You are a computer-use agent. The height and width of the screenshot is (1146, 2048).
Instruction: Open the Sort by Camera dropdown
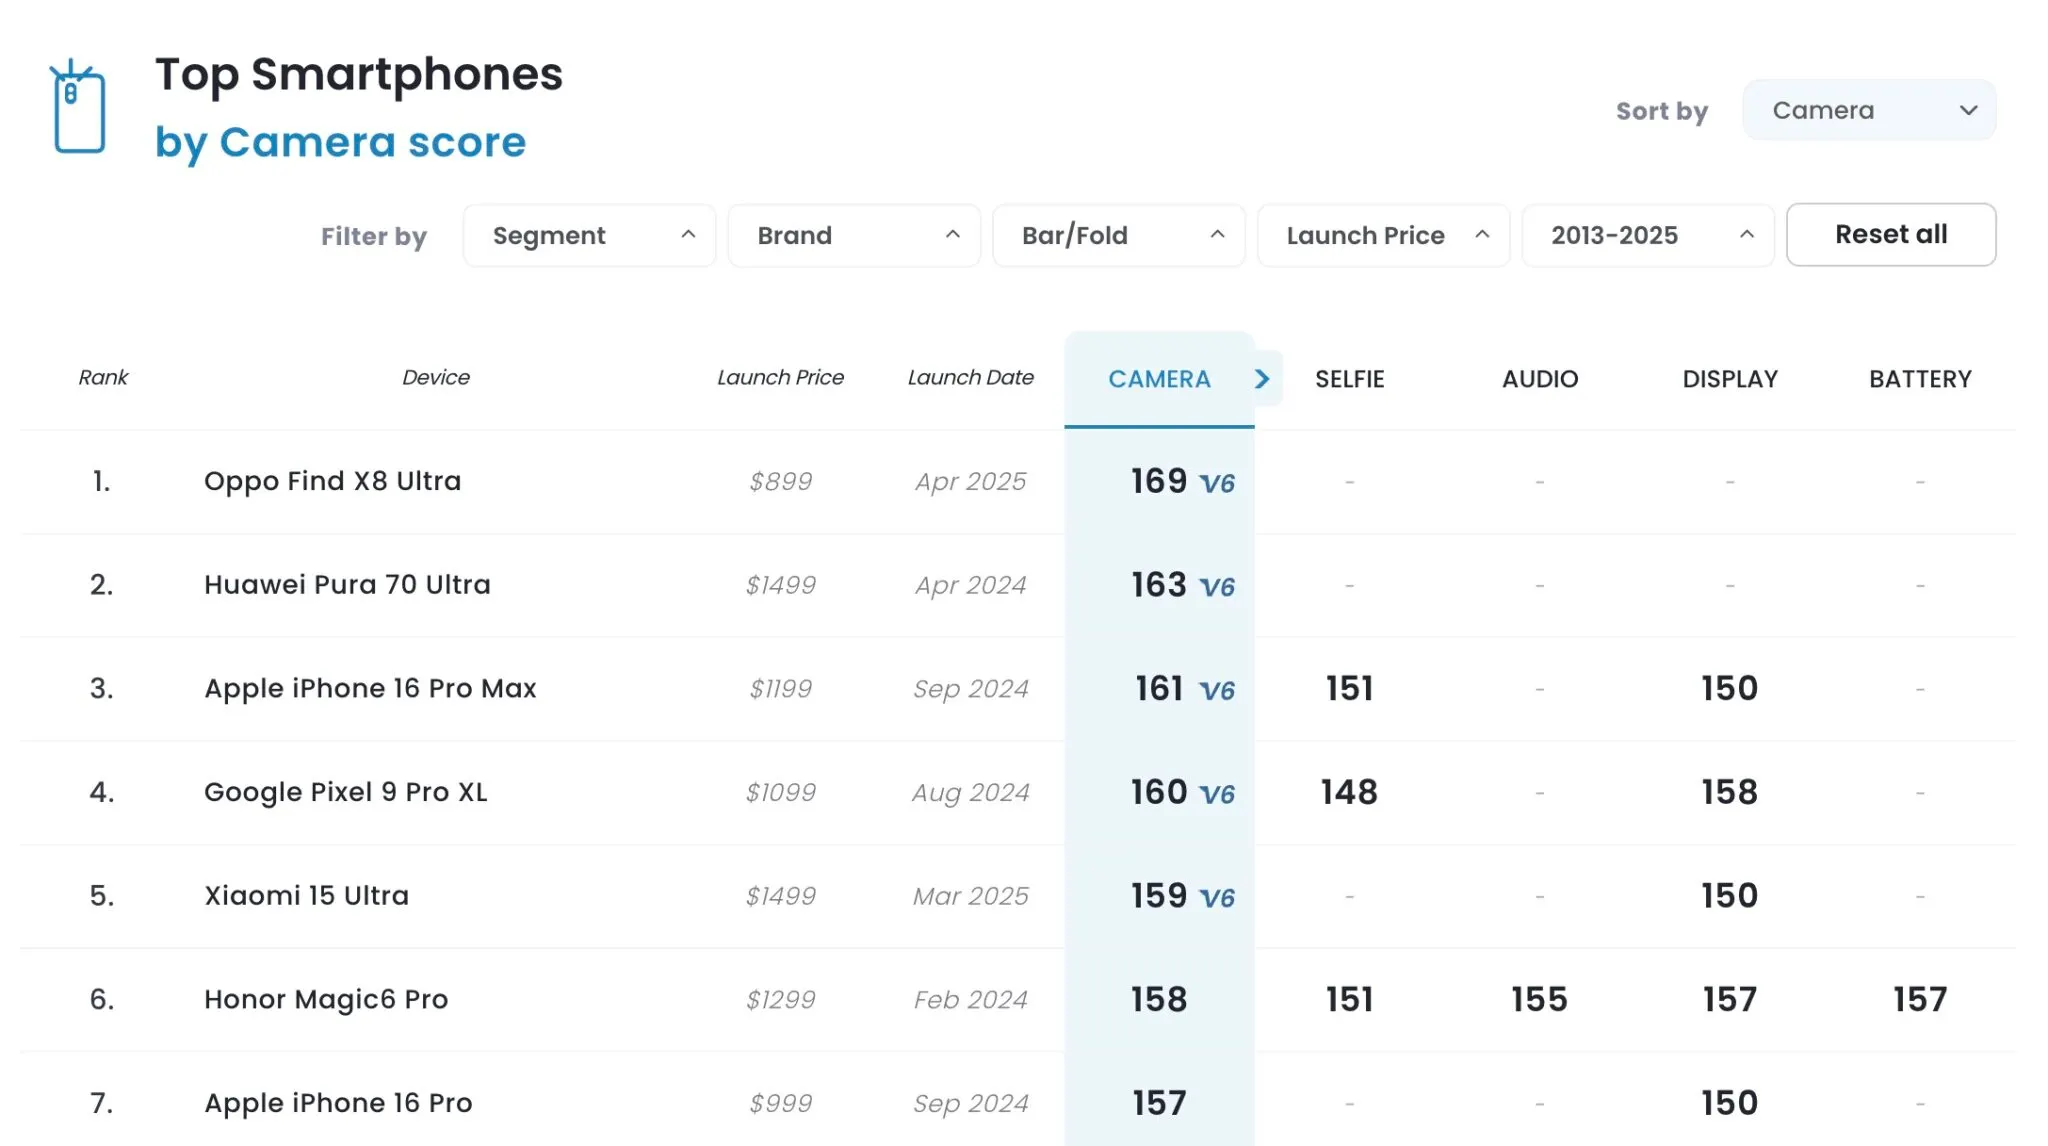tap(1868, 110)
